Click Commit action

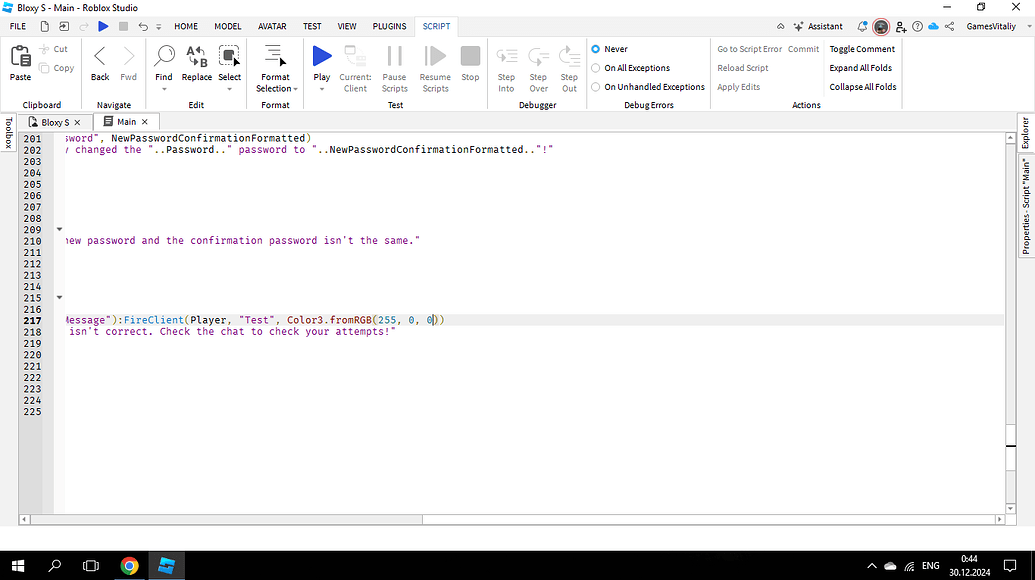803,49
